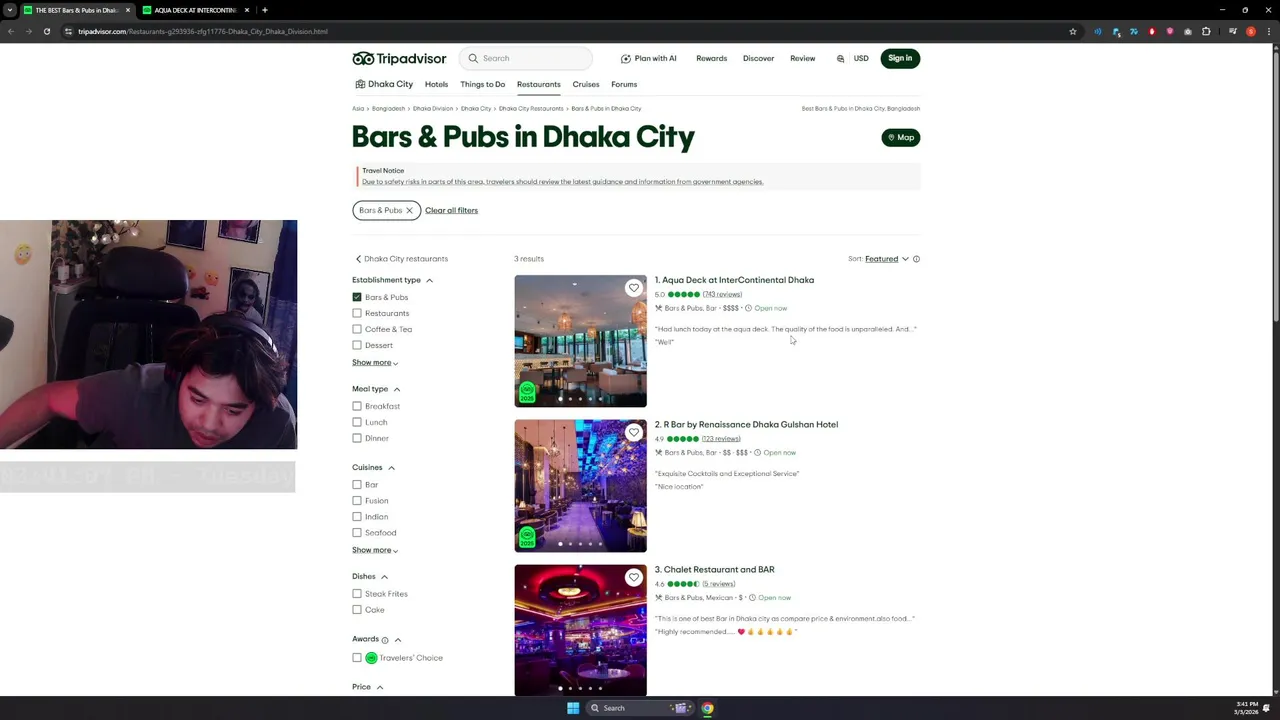This screenshot has height=720, width=1280.
Task: Click the Tripadvisor owl logo
Action: pyautogui.click(x=364, y=58)
